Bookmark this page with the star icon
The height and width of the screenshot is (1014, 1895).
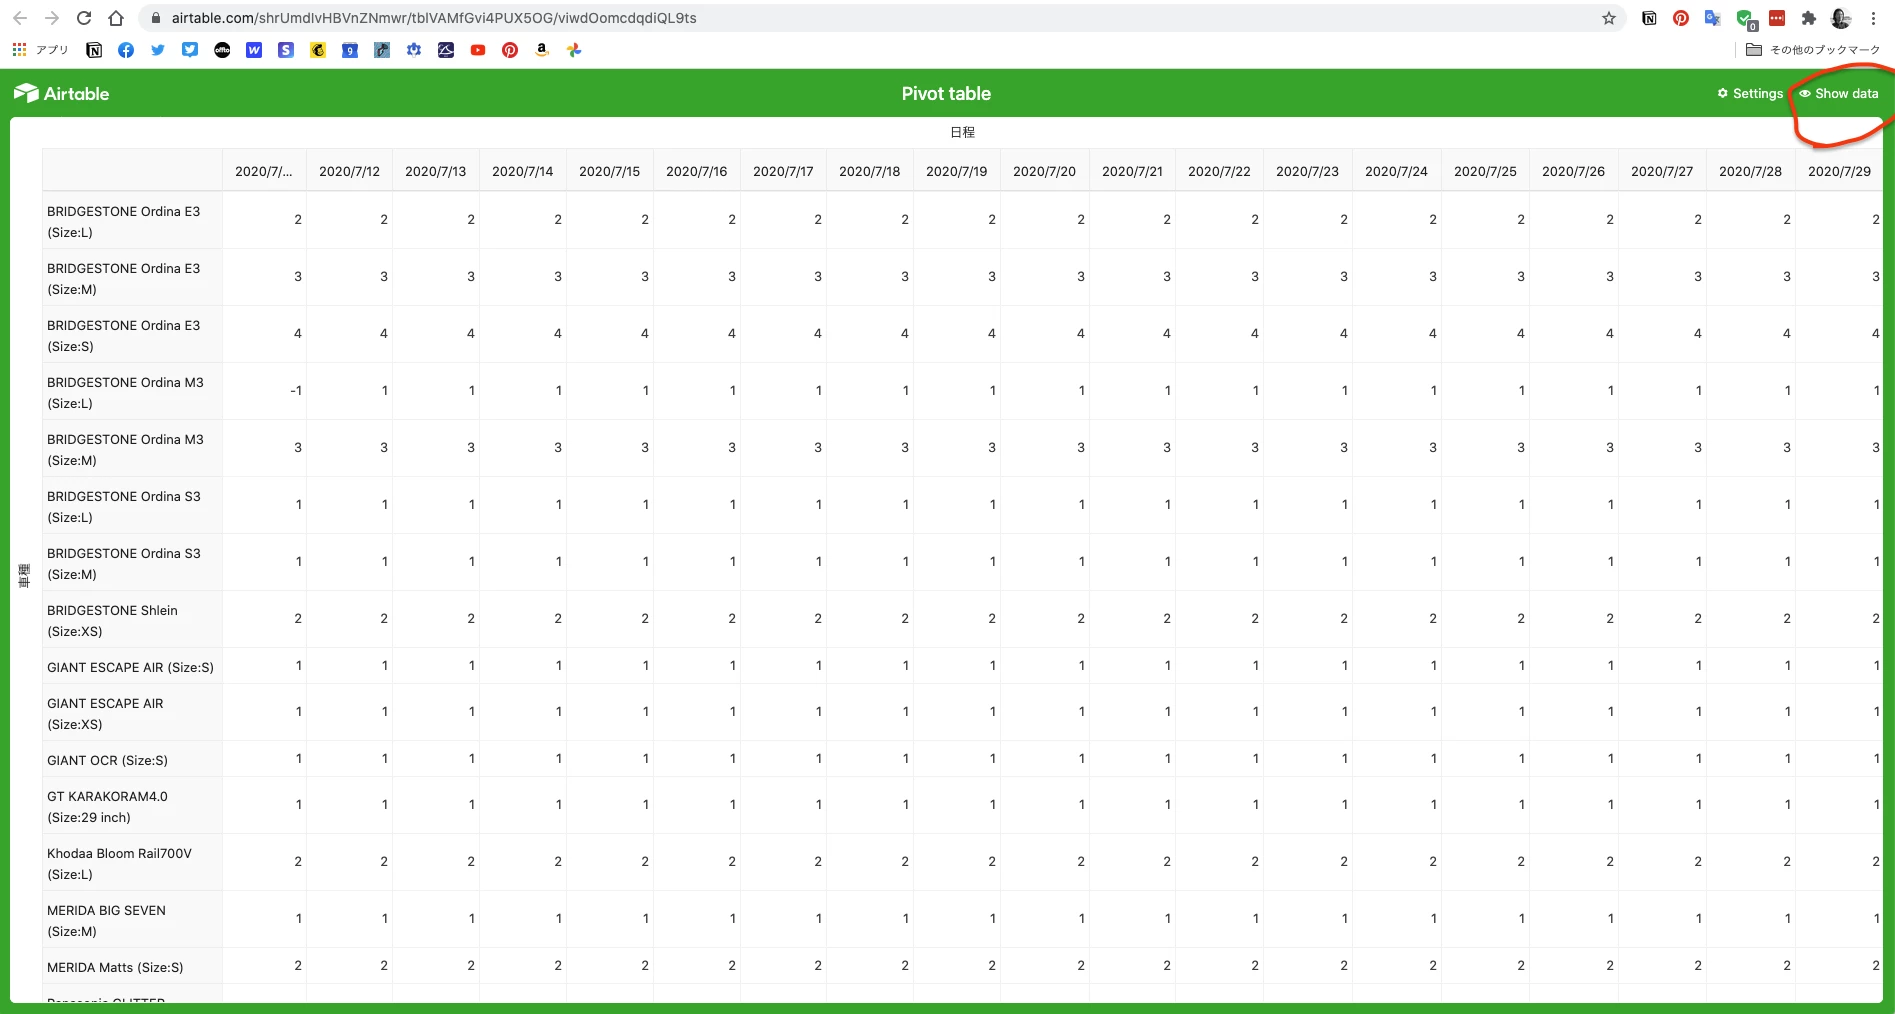click(x=1609, y=18)
